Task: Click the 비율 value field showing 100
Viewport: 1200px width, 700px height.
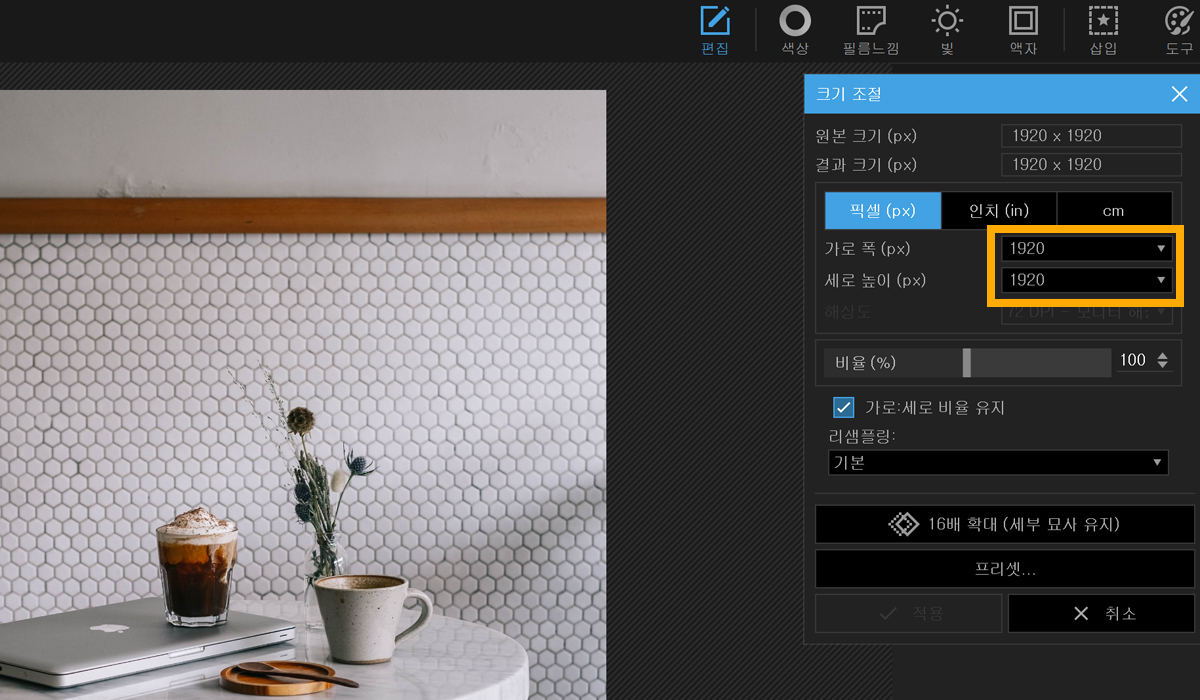Action: coord(1133,361)
